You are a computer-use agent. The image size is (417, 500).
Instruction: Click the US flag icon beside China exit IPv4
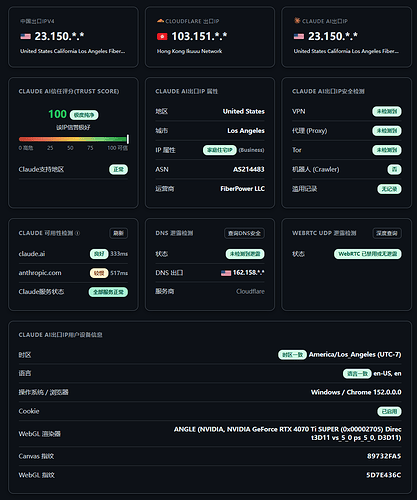[x=25, y=36]
